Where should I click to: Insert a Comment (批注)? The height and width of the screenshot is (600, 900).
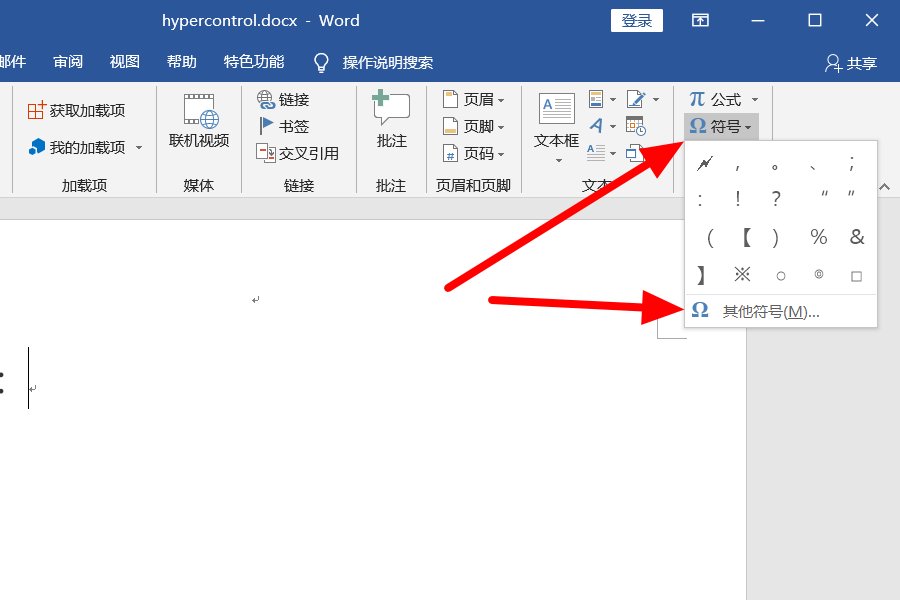click(390, 120)
